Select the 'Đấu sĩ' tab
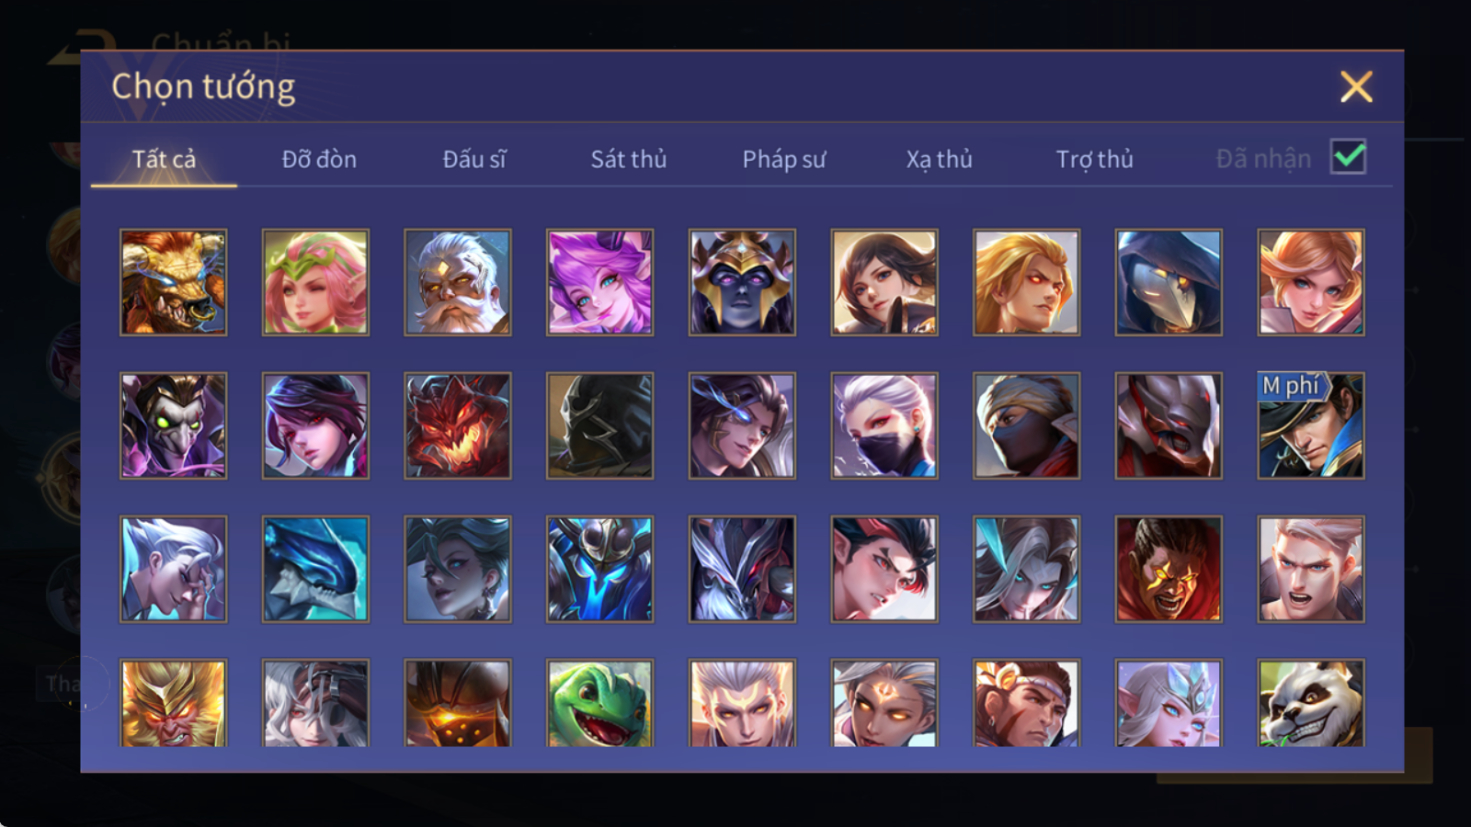The width and height of the screenshot is (1471, 827). (474, 159)
